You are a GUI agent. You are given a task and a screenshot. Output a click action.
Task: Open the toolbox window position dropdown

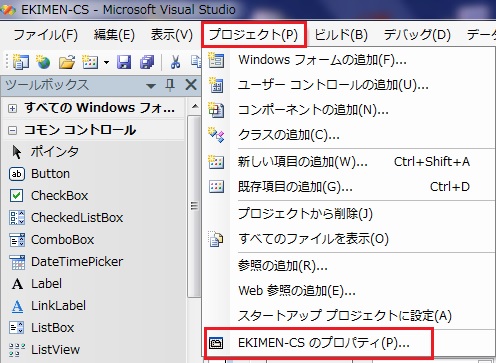point(151,86)
